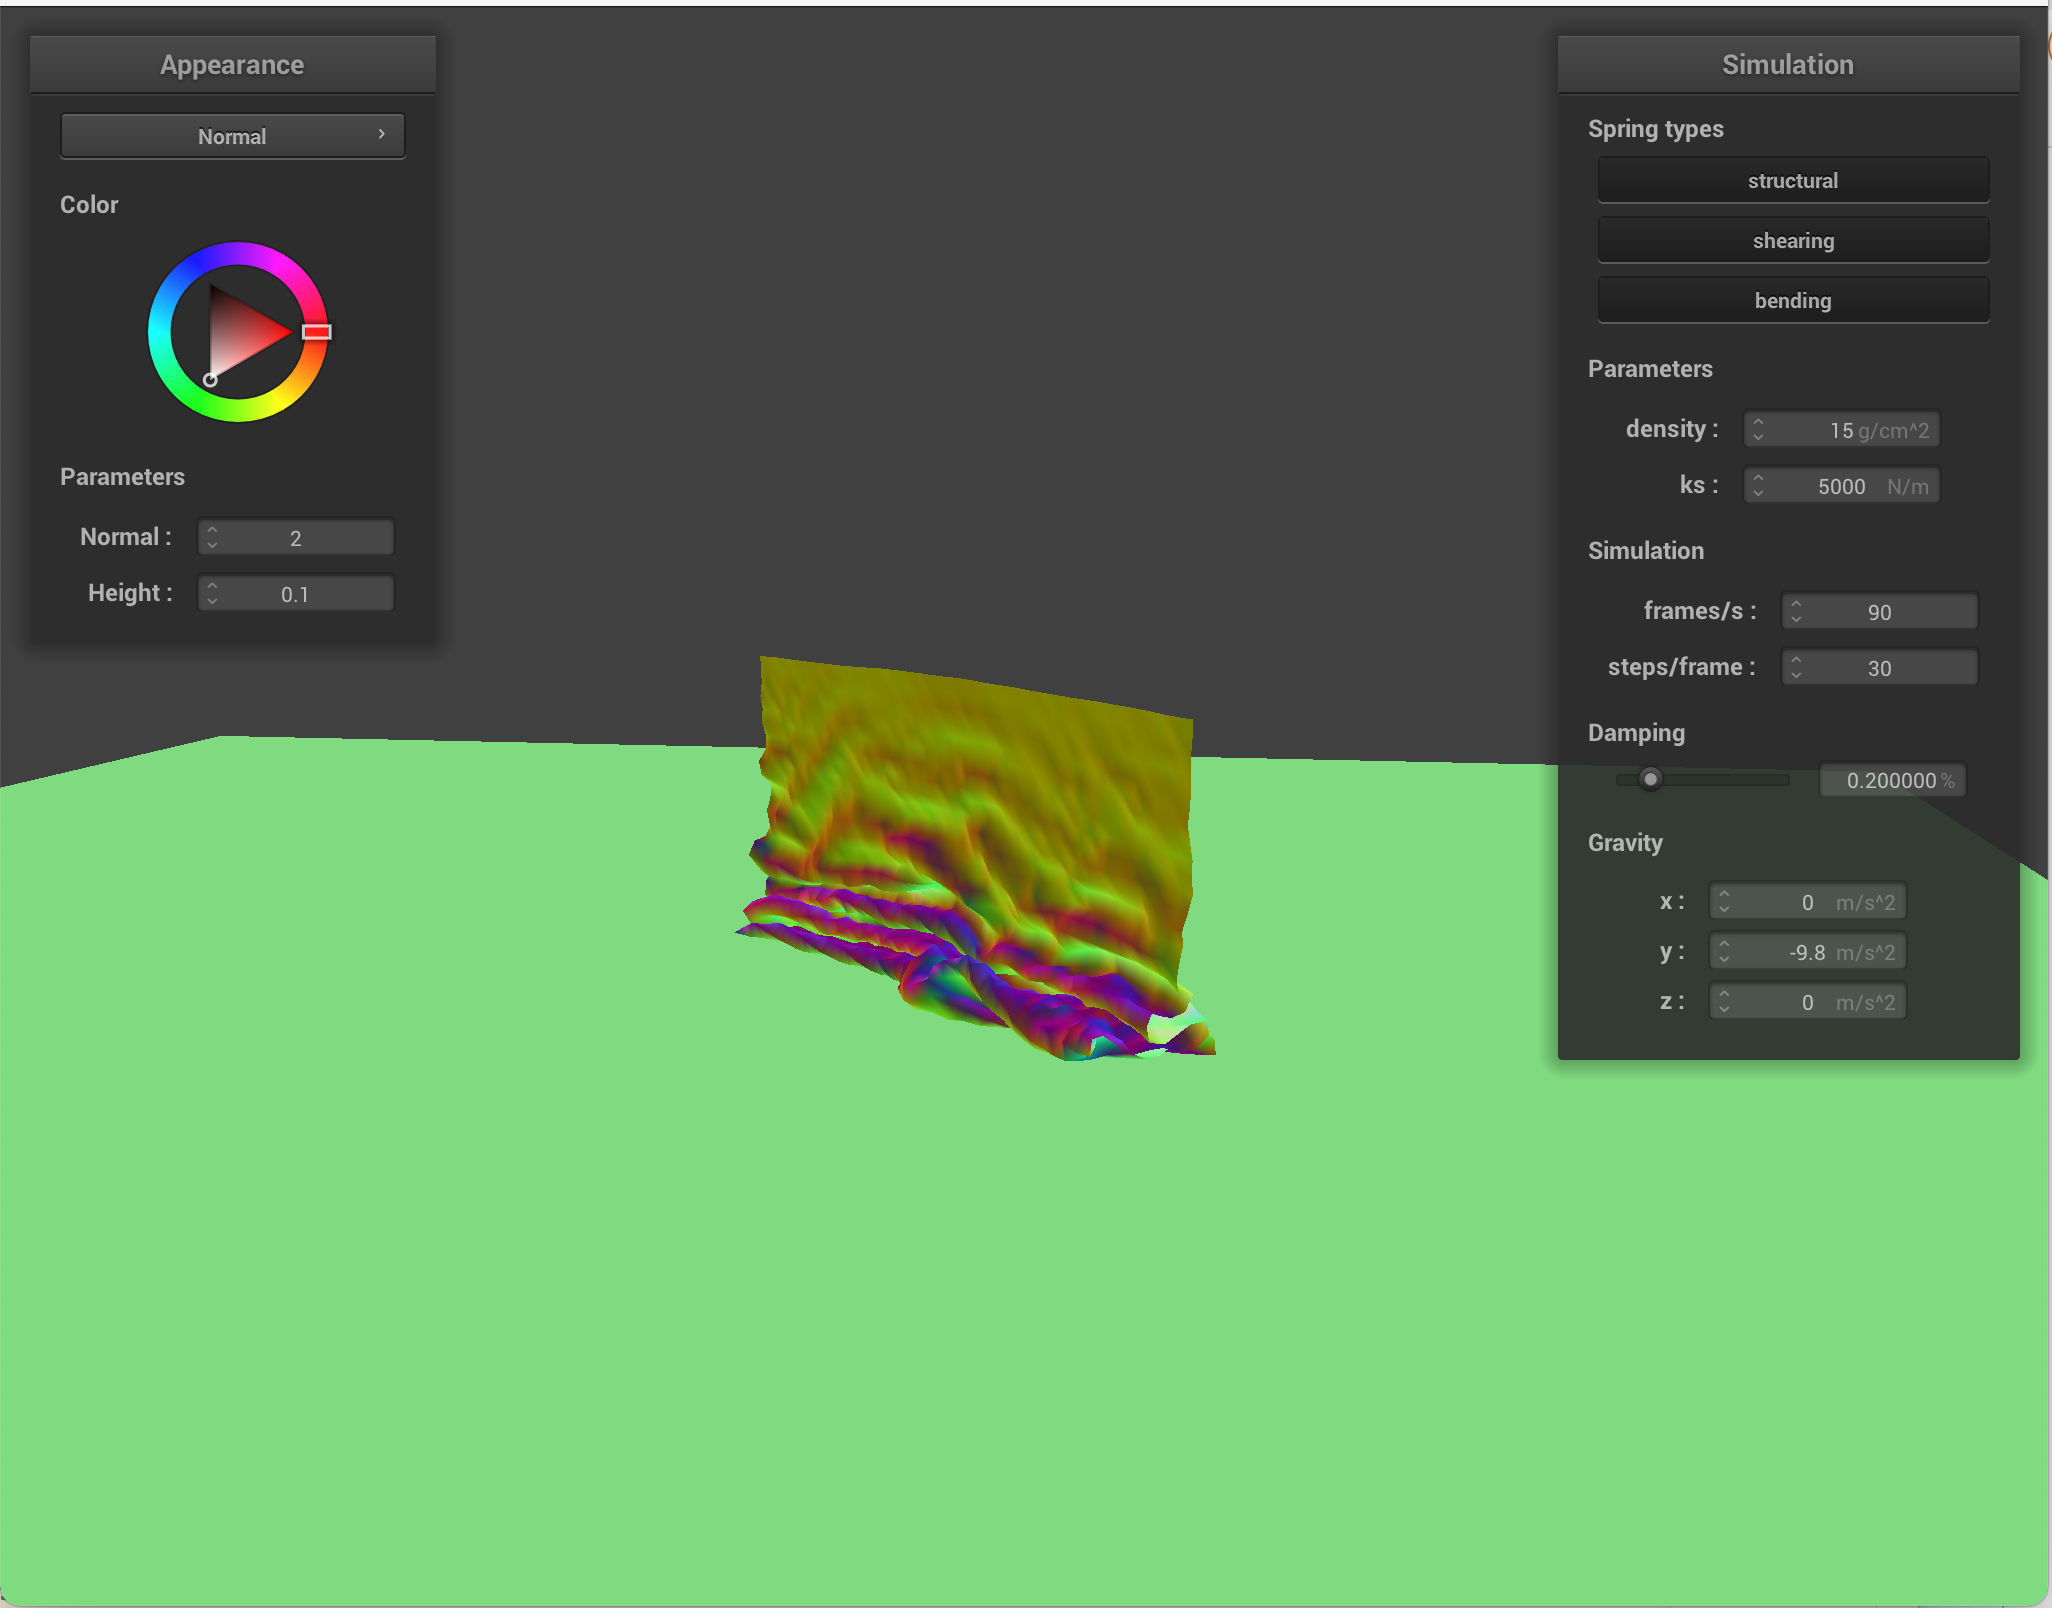Screen dimensions: 2052x1608
Task: Click the gravity x input field
Action: [1808, 902]
